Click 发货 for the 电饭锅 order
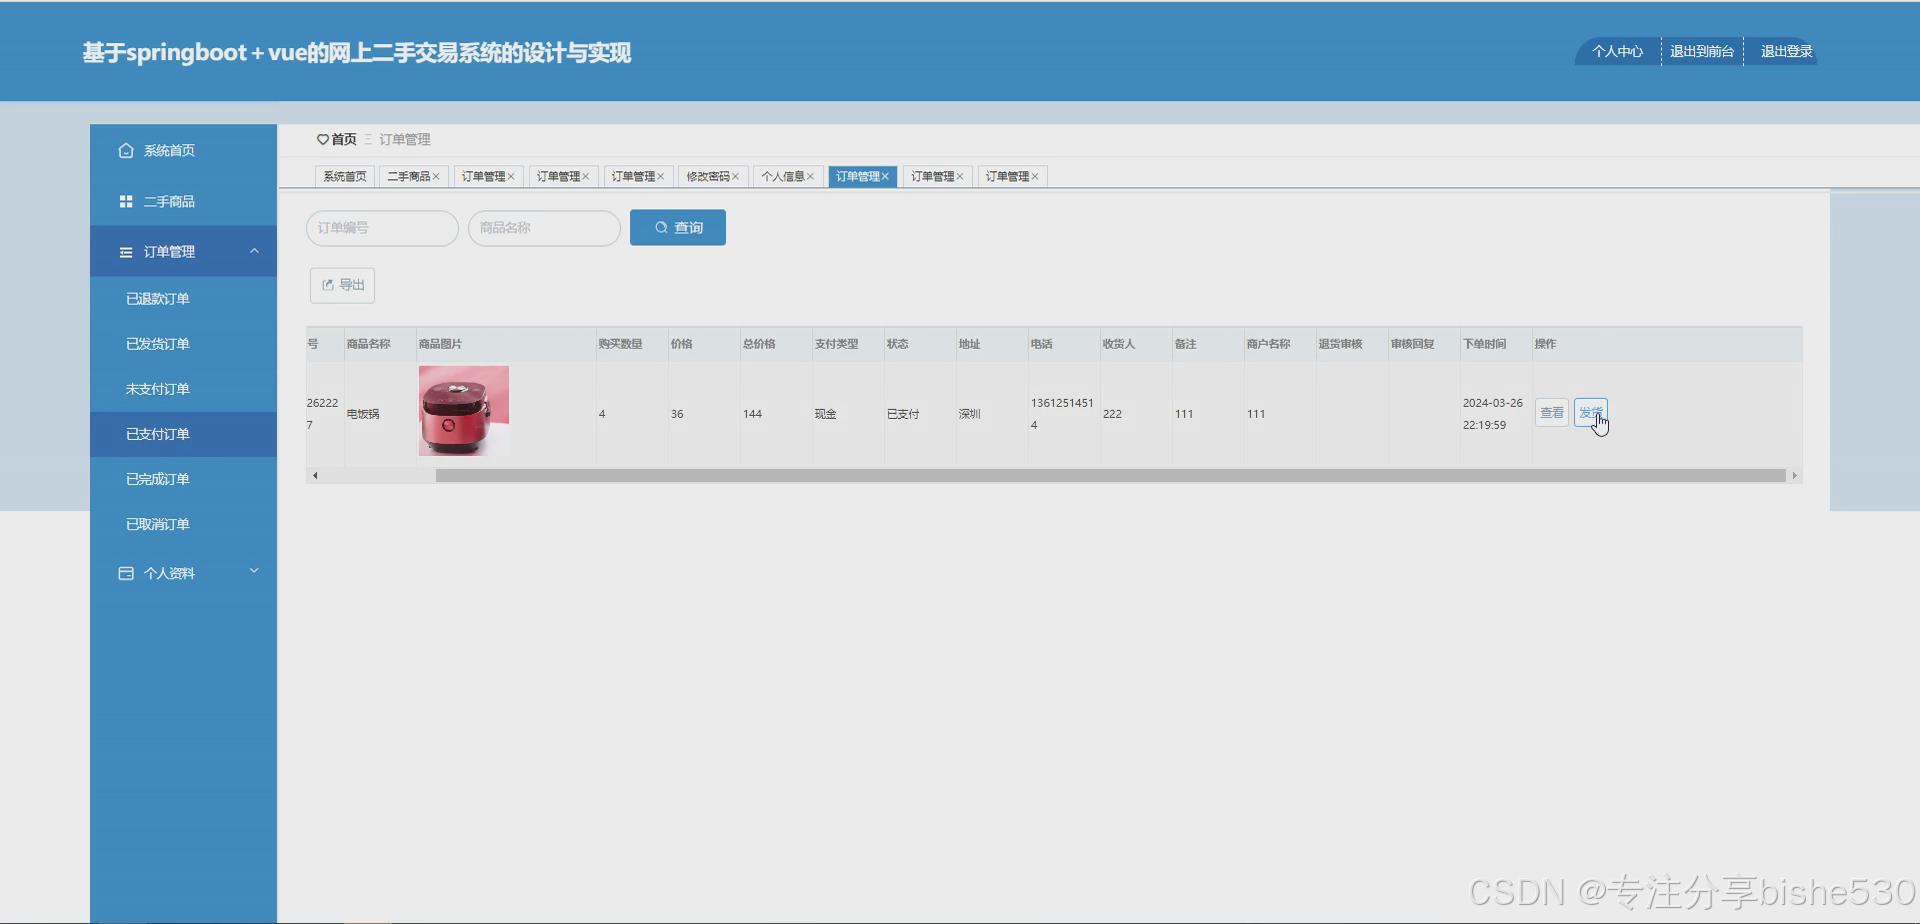 click(1591, 413)
